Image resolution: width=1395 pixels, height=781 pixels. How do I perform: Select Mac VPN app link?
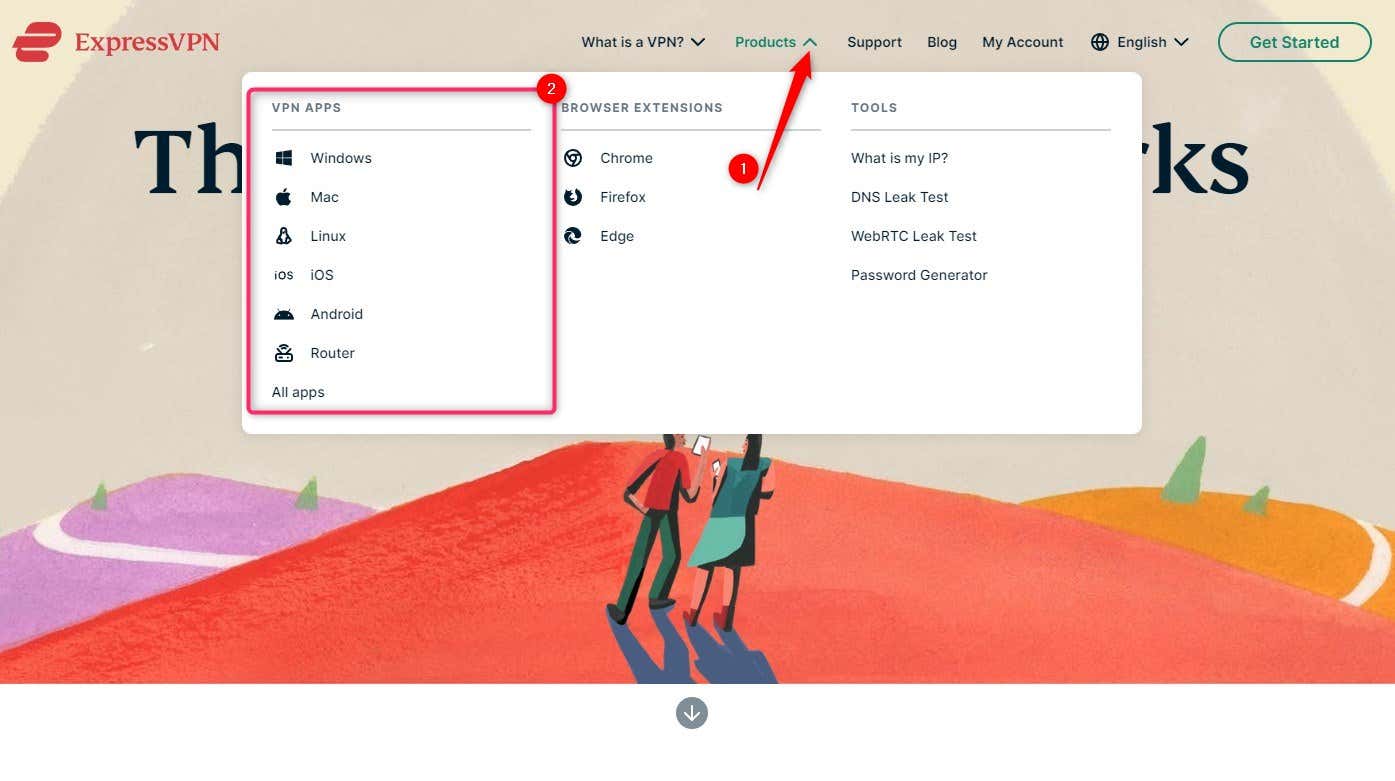point(324,197)
